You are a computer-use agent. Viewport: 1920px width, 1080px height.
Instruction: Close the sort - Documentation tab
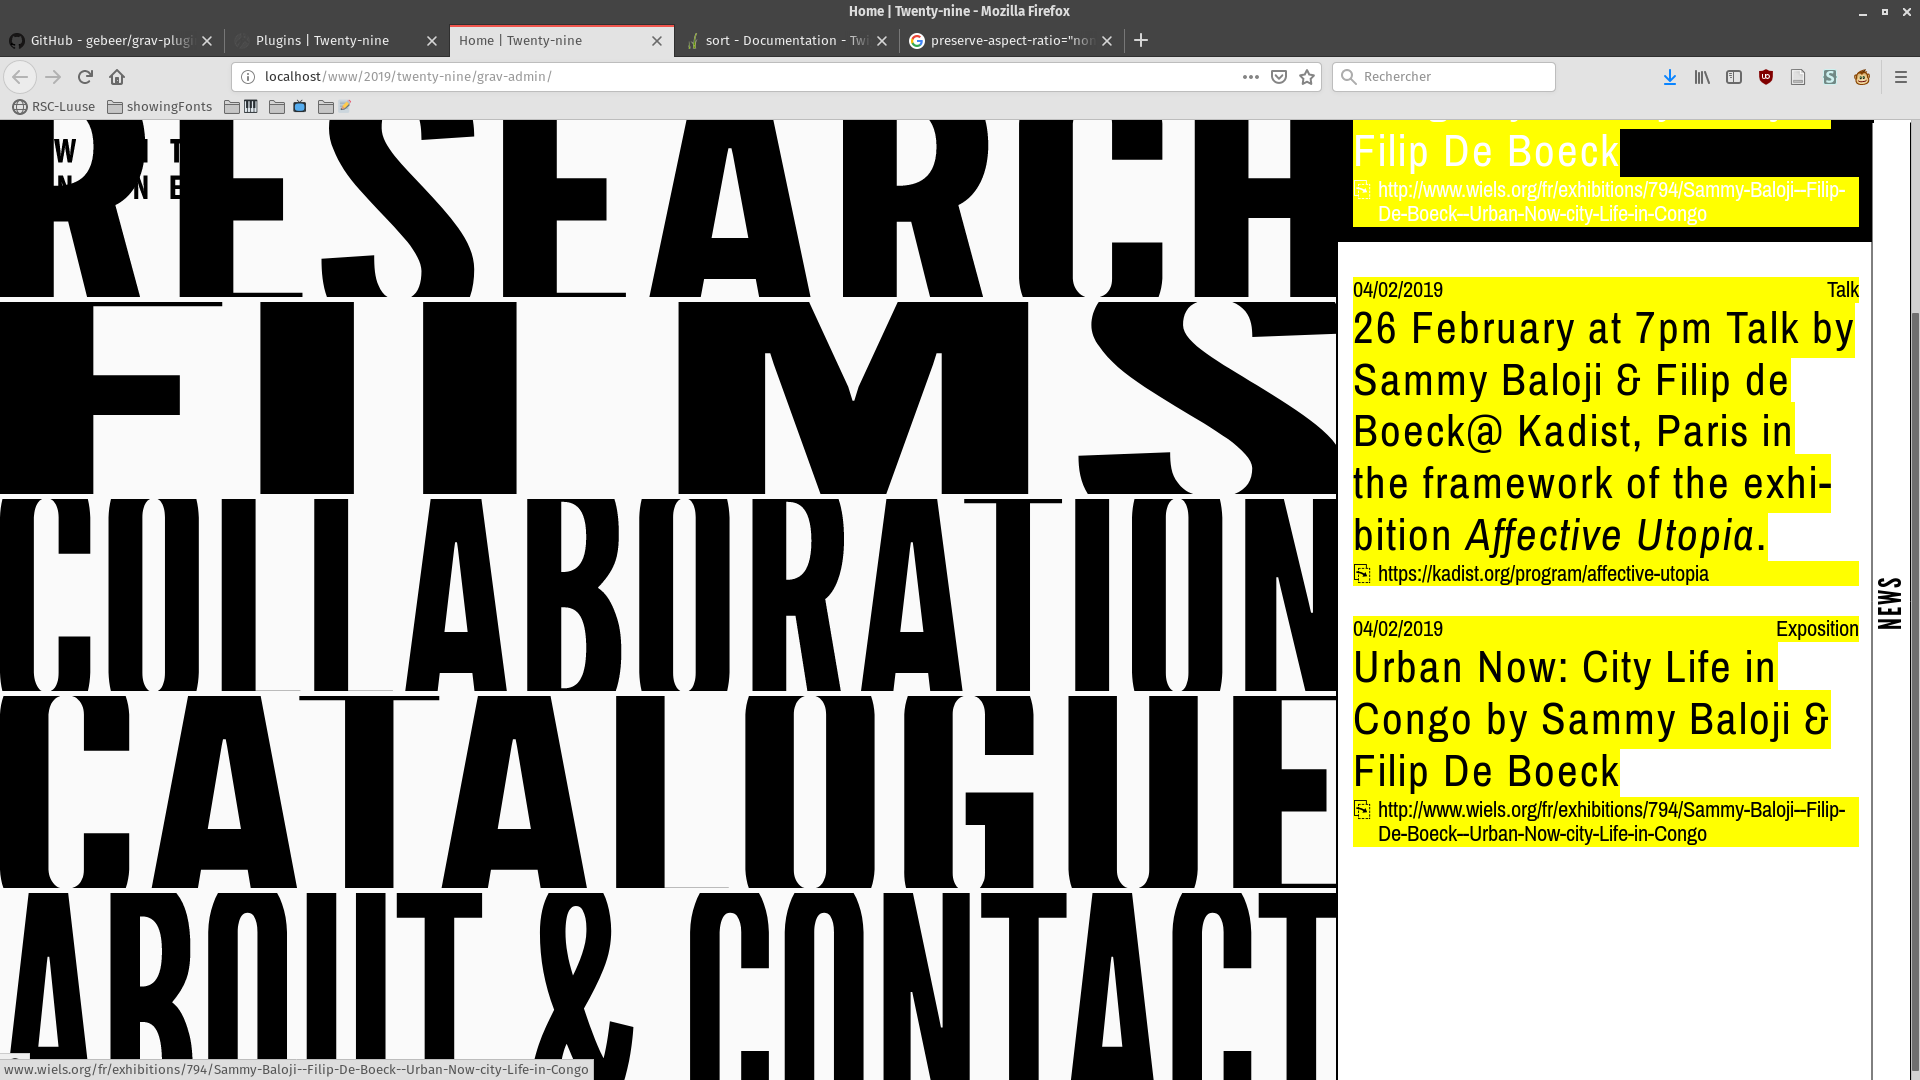pos(882,41)
